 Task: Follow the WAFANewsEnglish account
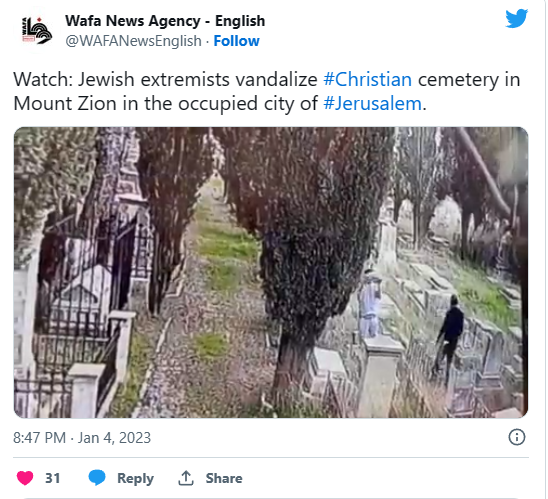tap(236, 41)
